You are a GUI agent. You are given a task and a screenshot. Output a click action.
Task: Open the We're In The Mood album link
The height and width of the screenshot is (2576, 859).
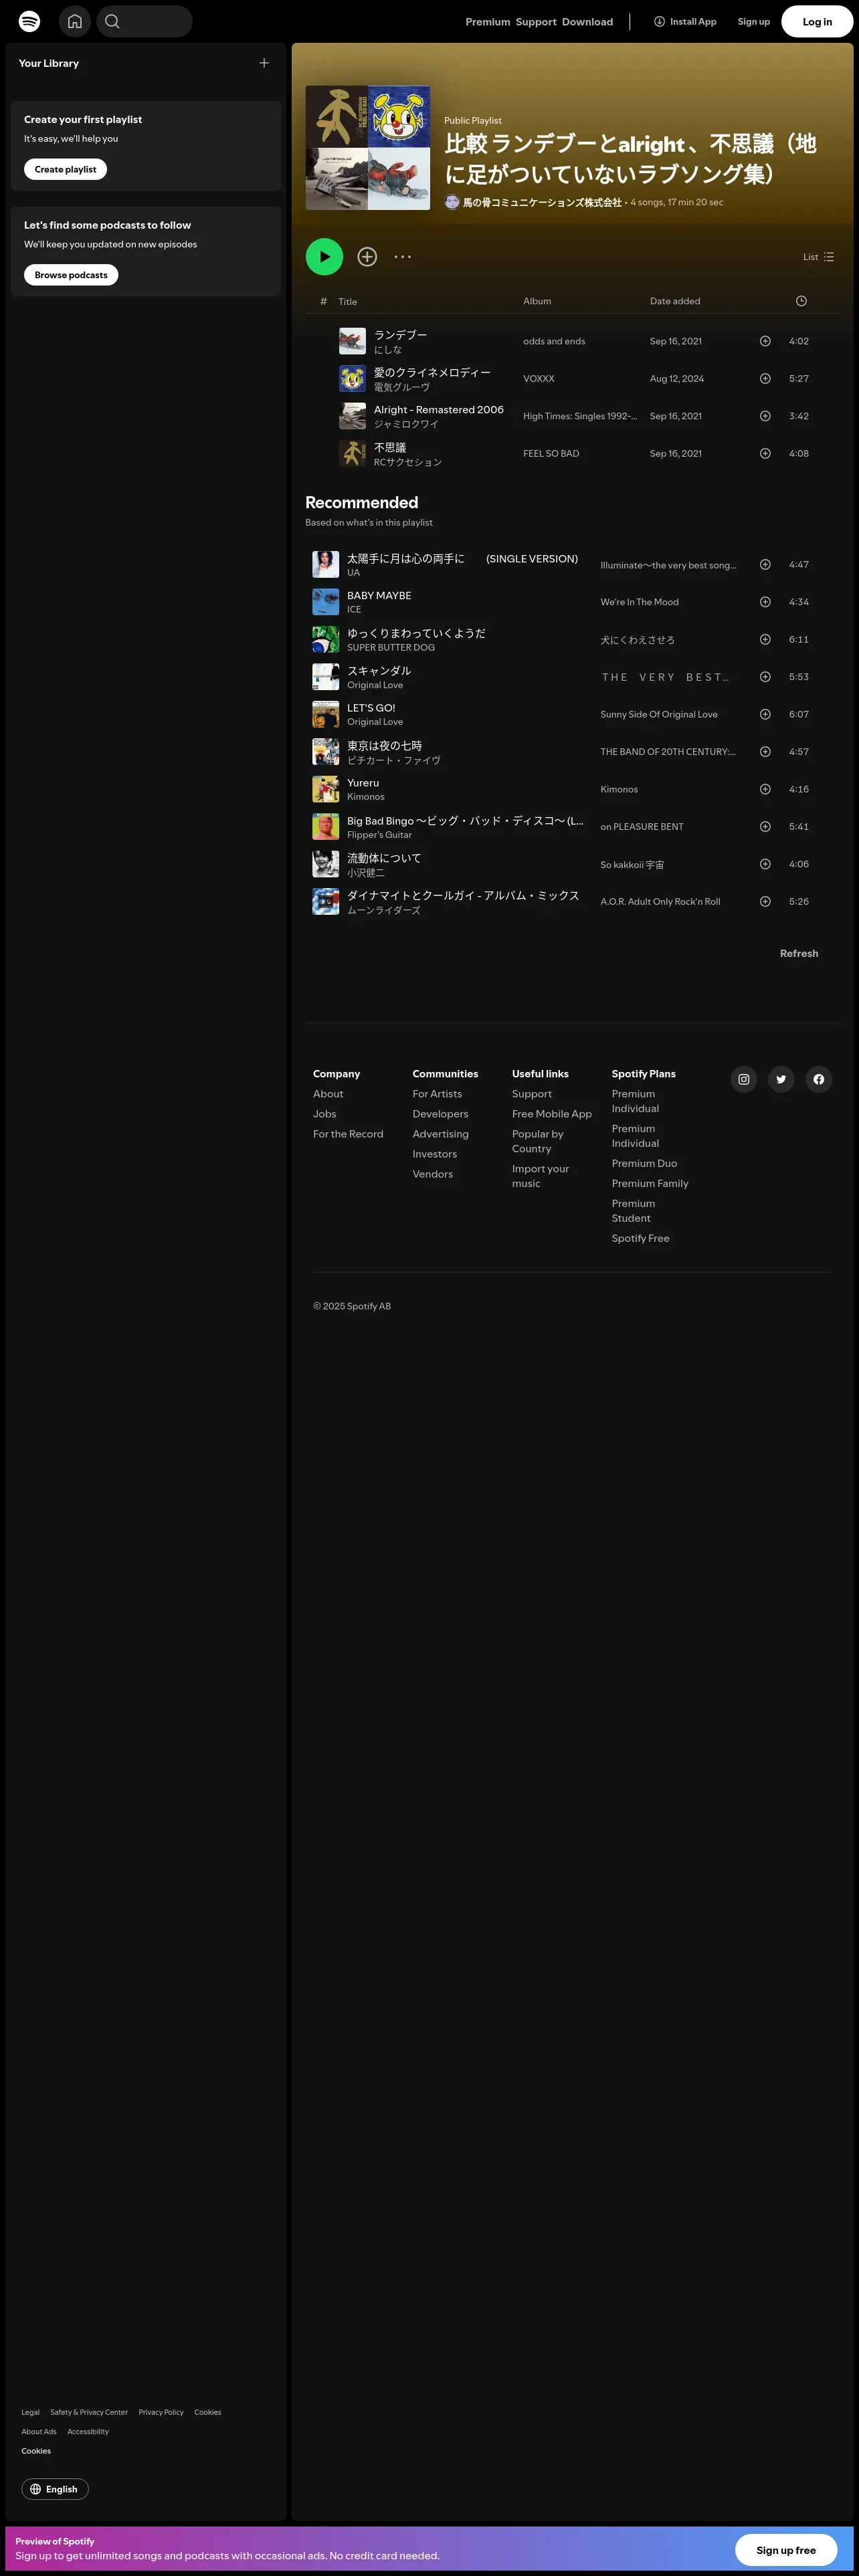click(639, 602)
